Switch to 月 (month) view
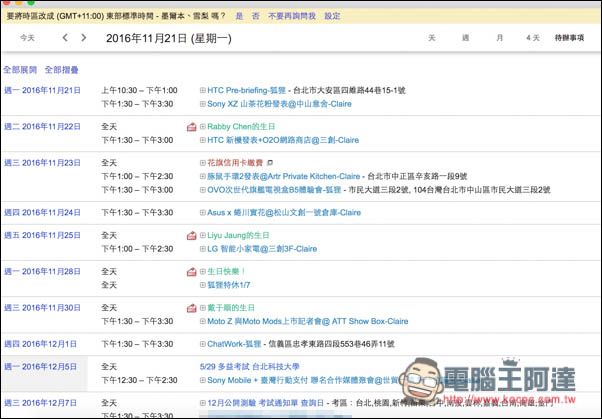 click(x=499, y=38)
